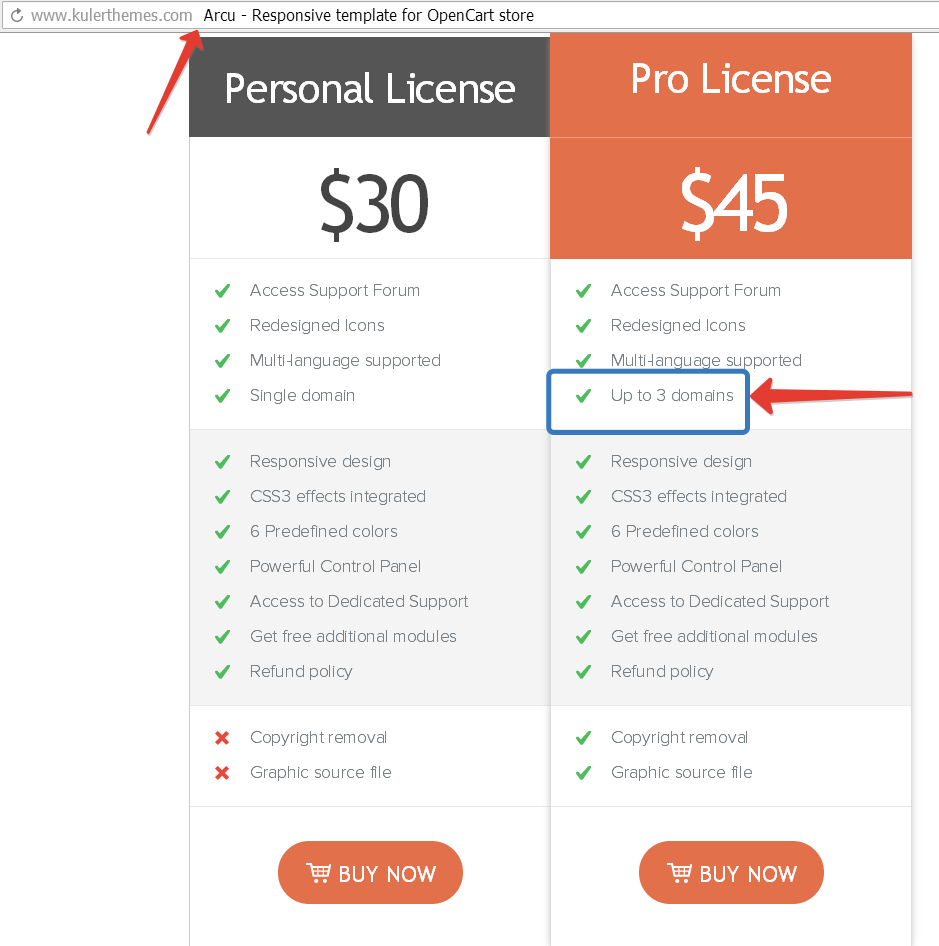
Task: Click green check beside Single domain
Action: (x=222, y=396)
